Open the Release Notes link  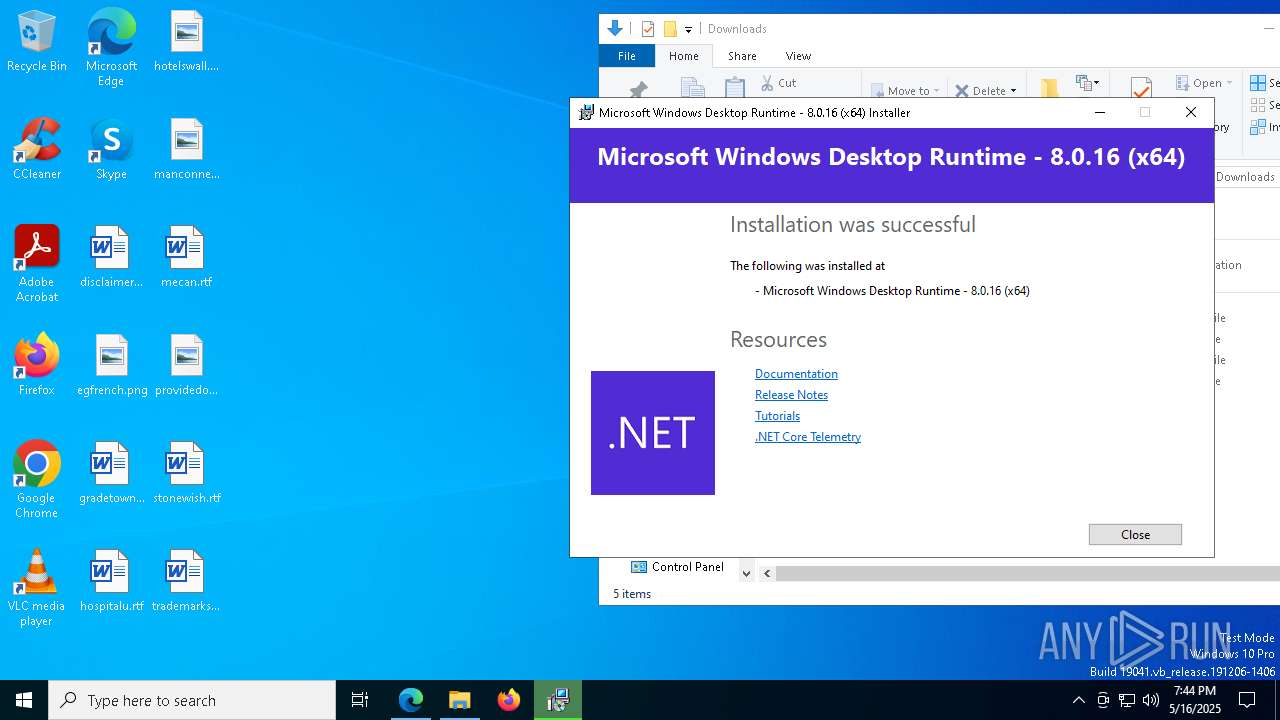(791, 395)
